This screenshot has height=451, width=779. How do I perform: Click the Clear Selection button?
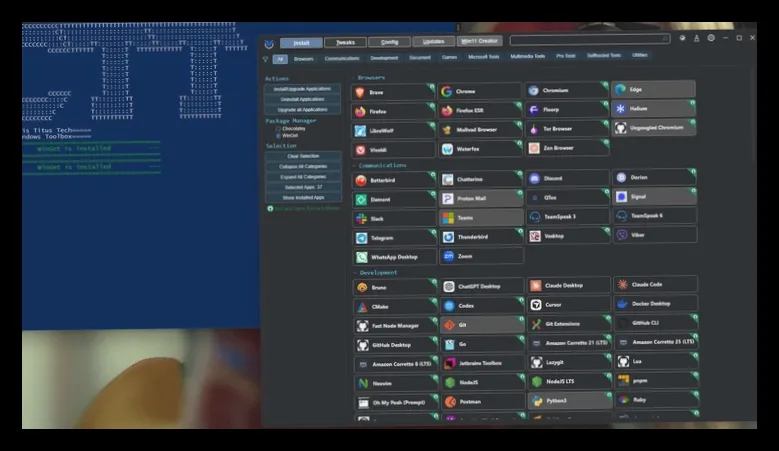[x=303, y=156]
